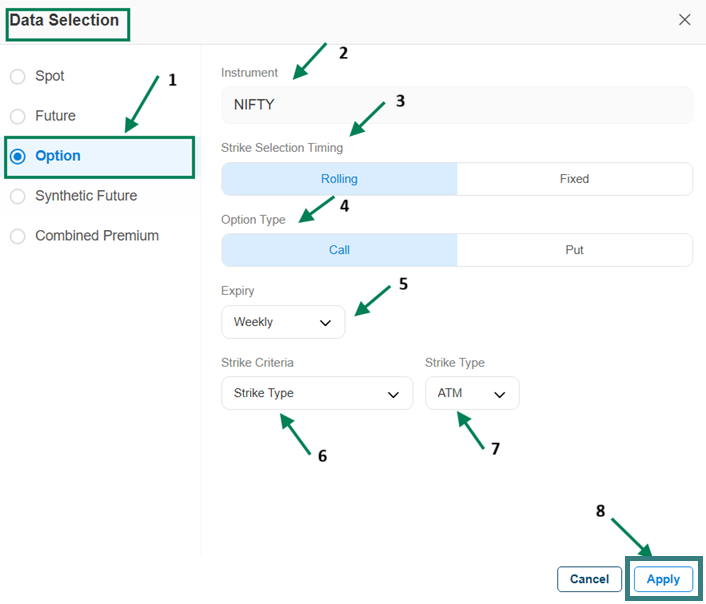Open the Strike Criteria dropdown
This screenshot has width=706, height=604.
[x=316, y=393]
